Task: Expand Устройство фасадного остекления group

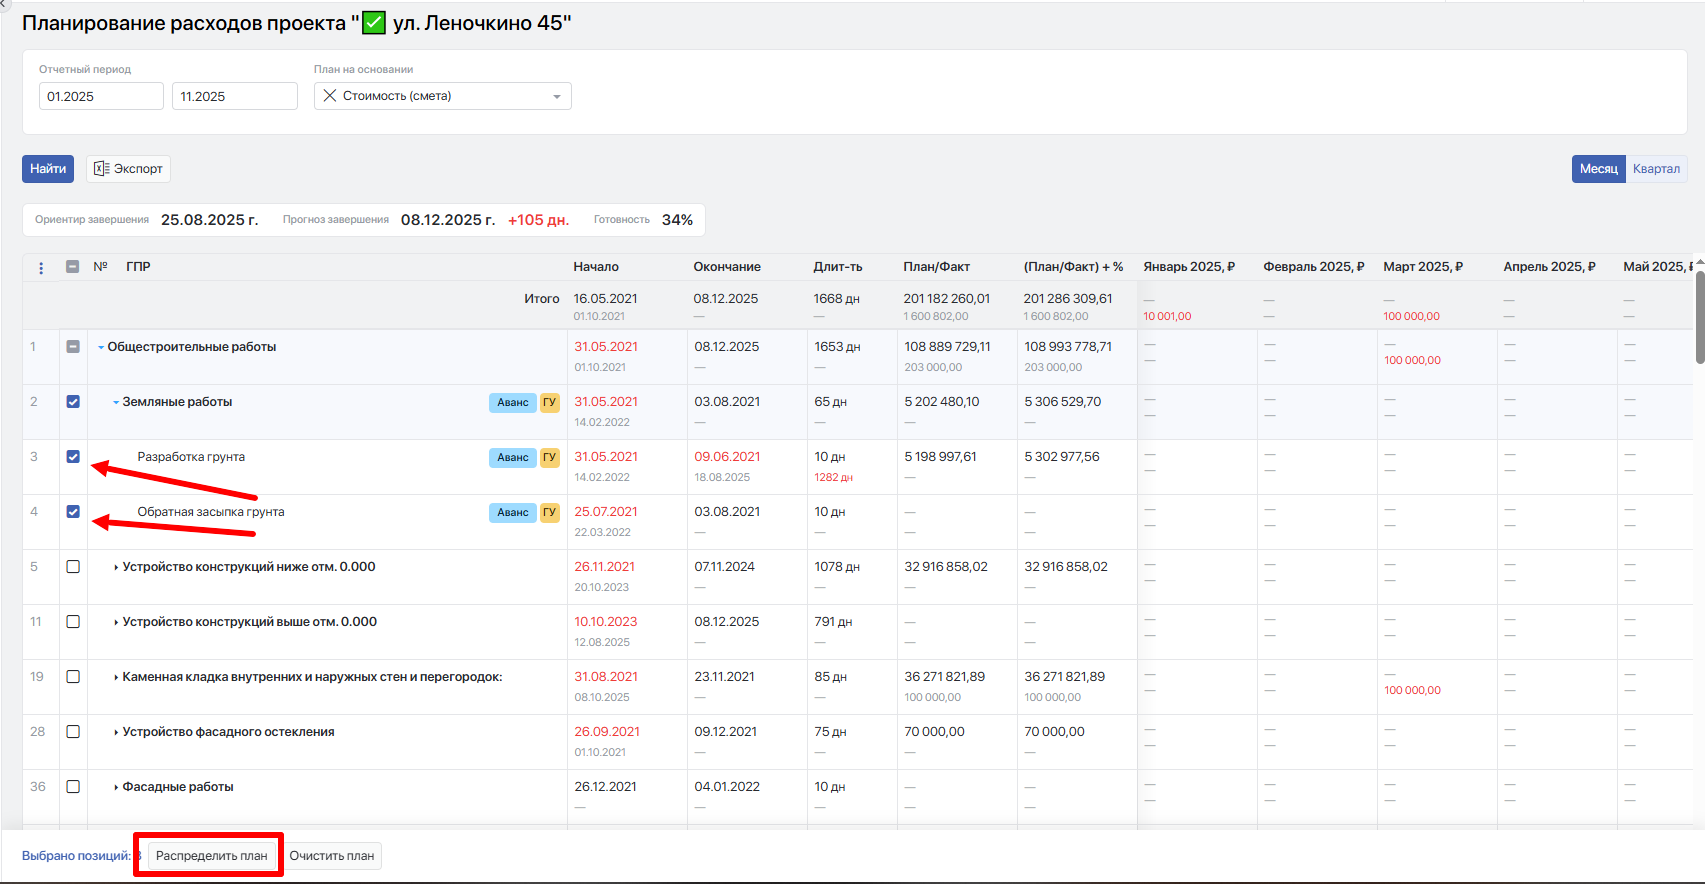Action: (x=116, y=733)
